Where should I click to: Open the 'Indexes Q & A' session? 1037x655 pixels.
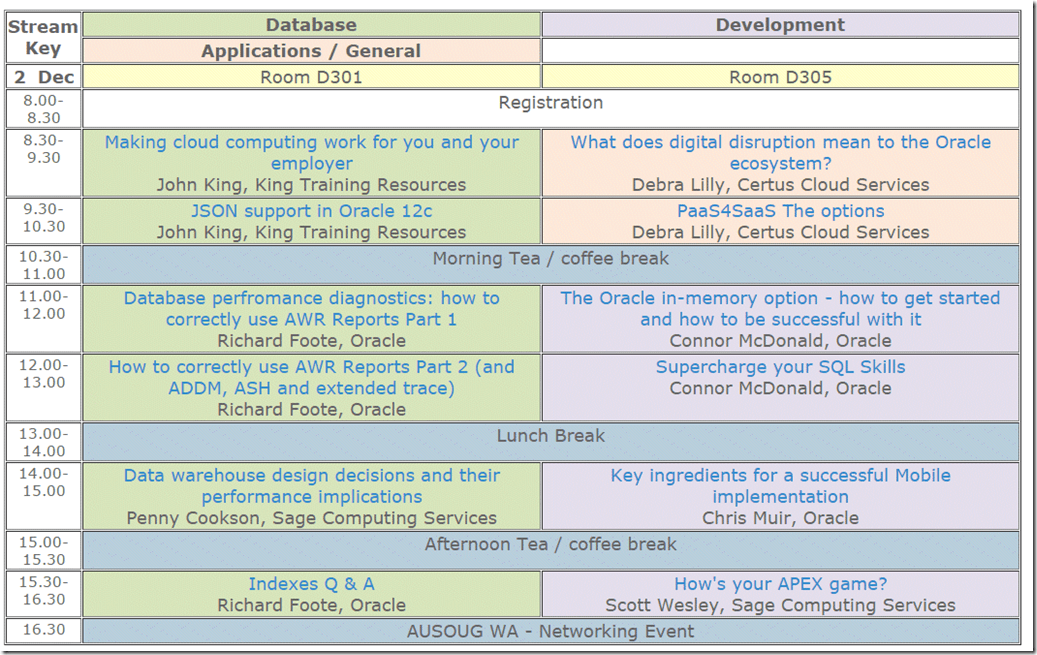pos(312,584)
